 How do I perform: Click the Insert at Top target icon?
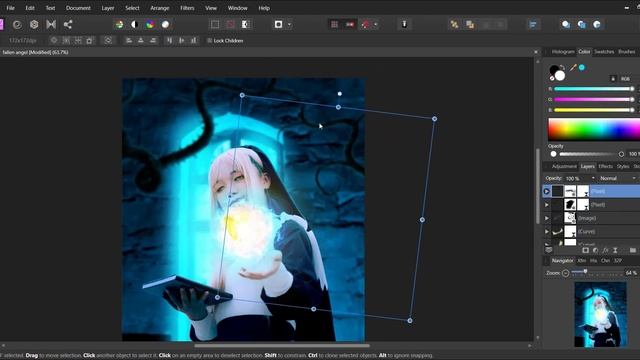pyautogui.click(x=581, y=24)
